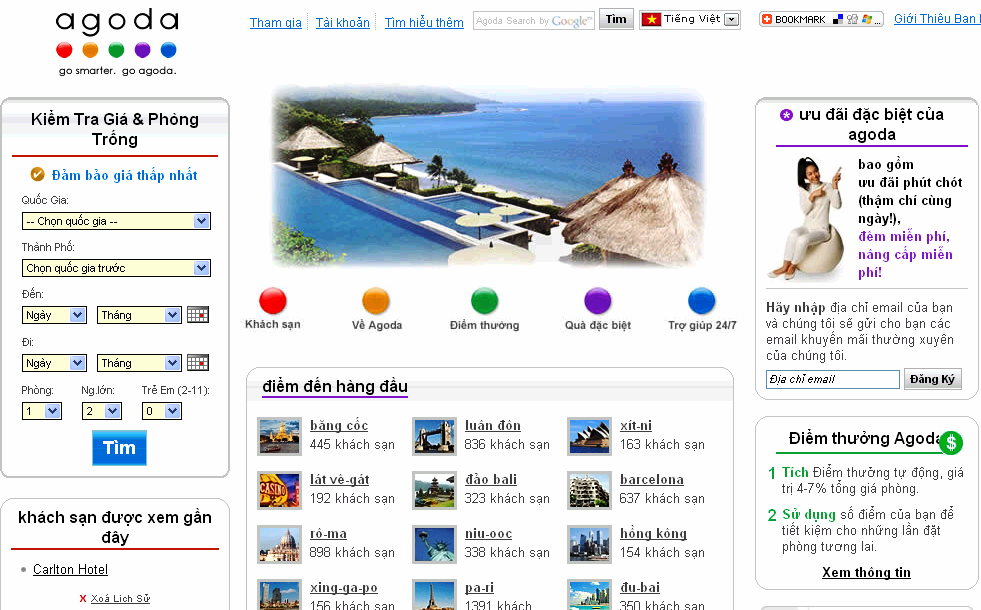Click the red X clear history icon
The height and width of the screenshot is (610, 981).
83,599
